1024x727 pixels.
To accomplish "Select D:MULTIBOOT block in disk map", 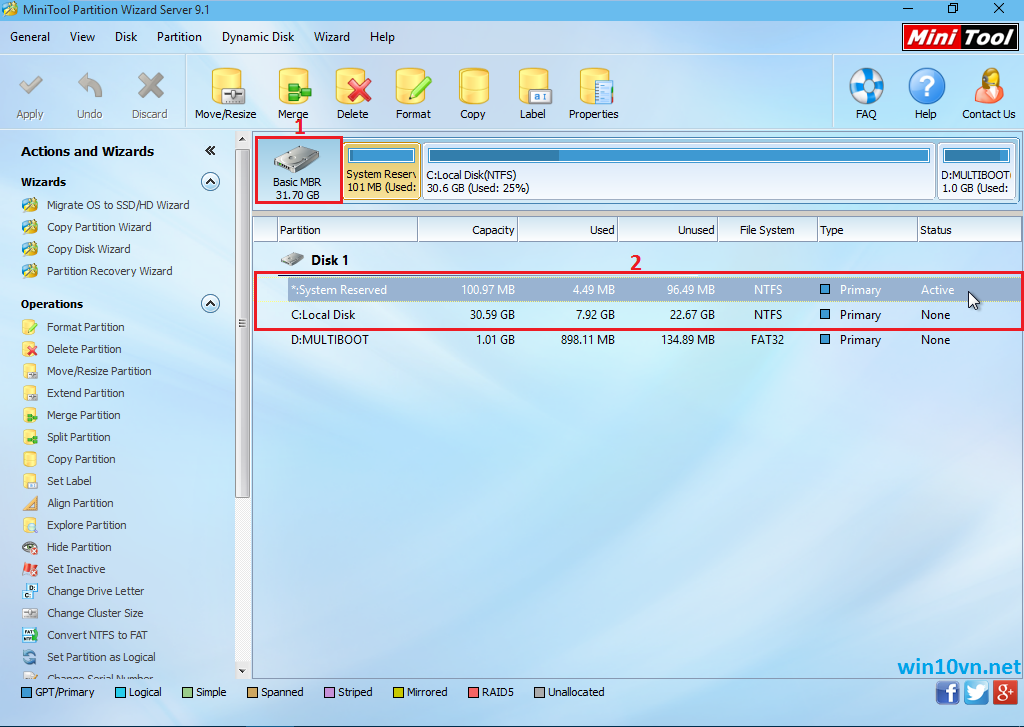I will coord(976,171).
